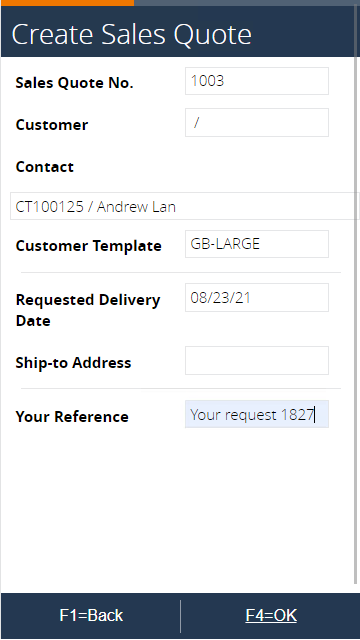Click the Your Reference input field
Screen dimensions: 360x640
coord(257,414)
